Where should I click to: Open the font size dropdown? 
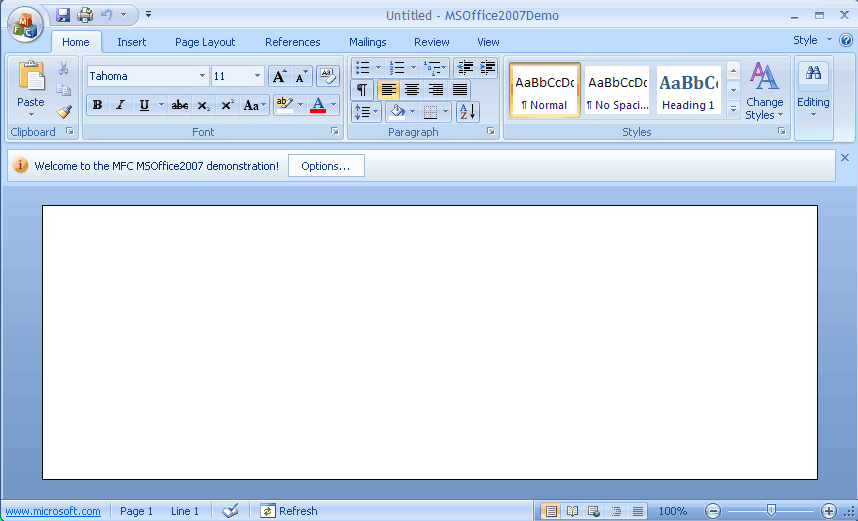pyautogui.click(x=257, y=76)
